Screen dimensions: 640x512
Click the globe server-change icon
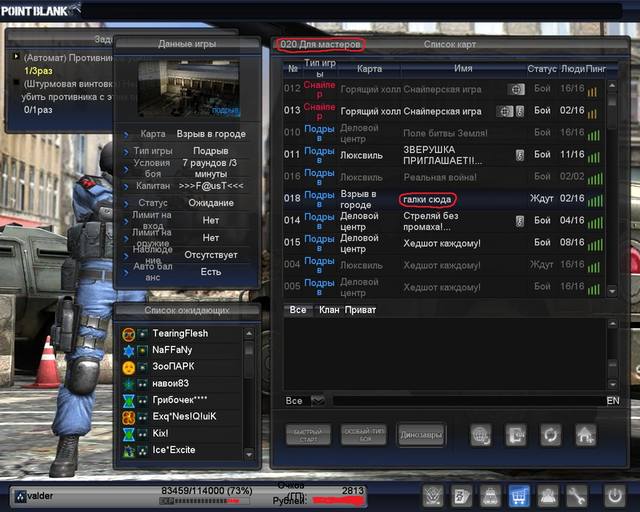[x=481, y=435]
